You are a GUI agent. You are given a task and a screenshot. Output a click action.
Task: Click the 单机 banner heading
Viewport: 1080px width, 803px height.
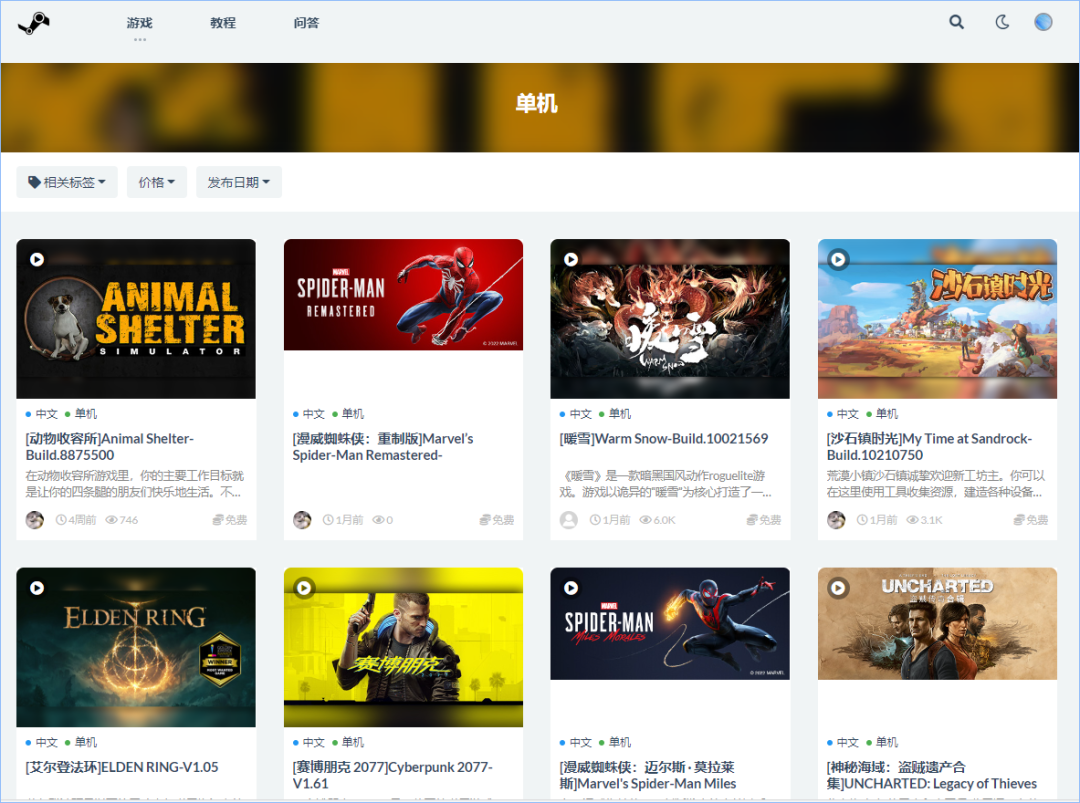pyautogui.click(x=537, y=103)
